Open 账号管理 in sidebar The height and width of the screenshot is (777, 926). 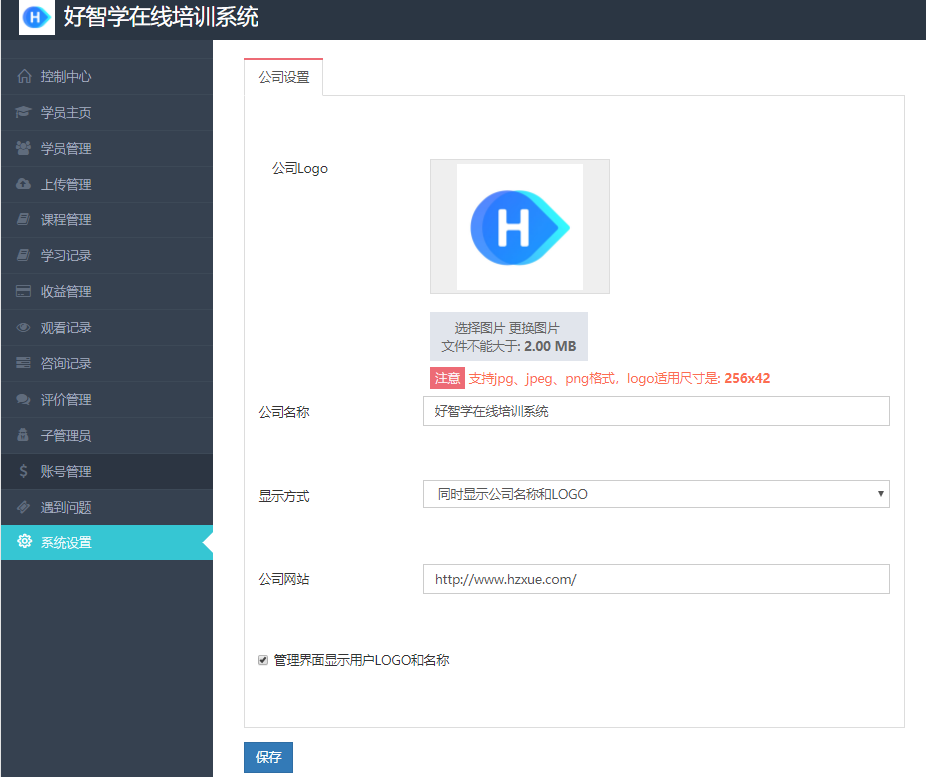coord(107,471)
